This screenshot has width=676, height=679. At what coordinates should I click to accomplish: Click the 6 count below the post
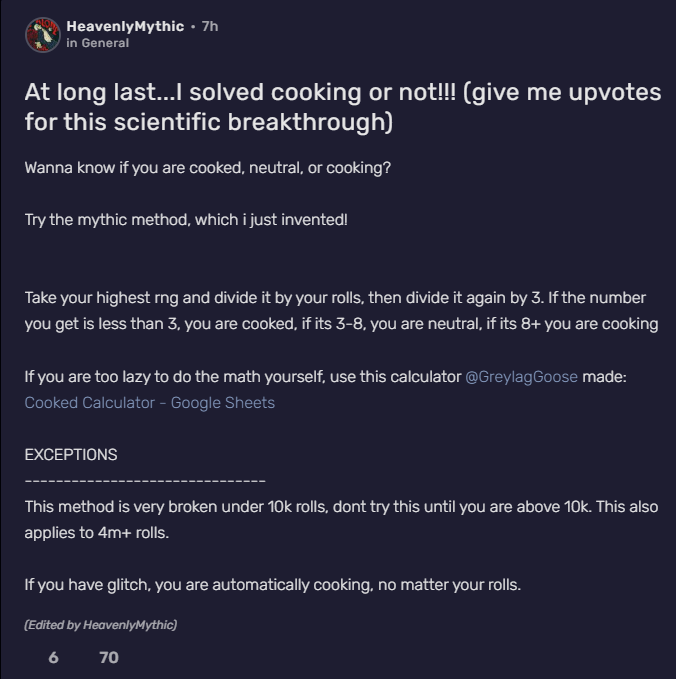[x=53, y=657]
